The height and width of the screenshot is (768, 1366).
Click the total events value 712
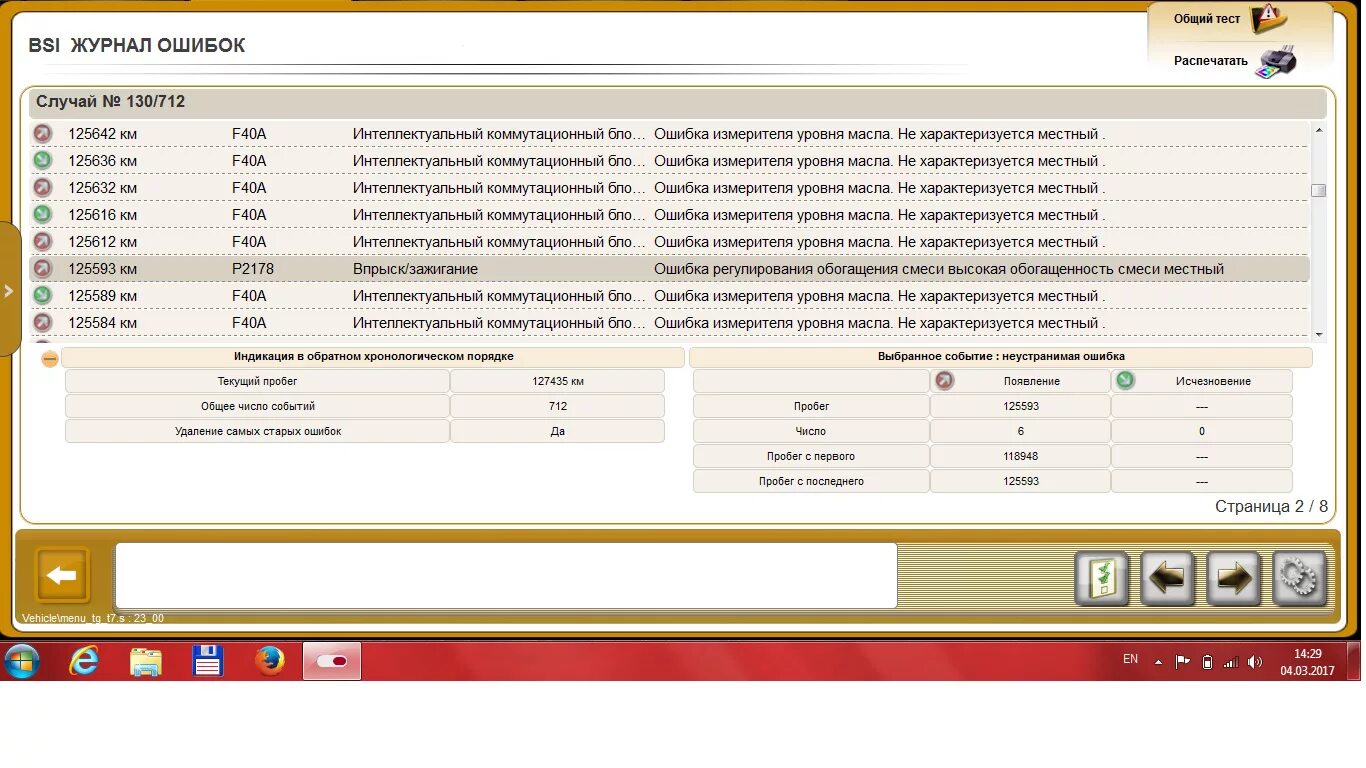(x=558, y=406)
